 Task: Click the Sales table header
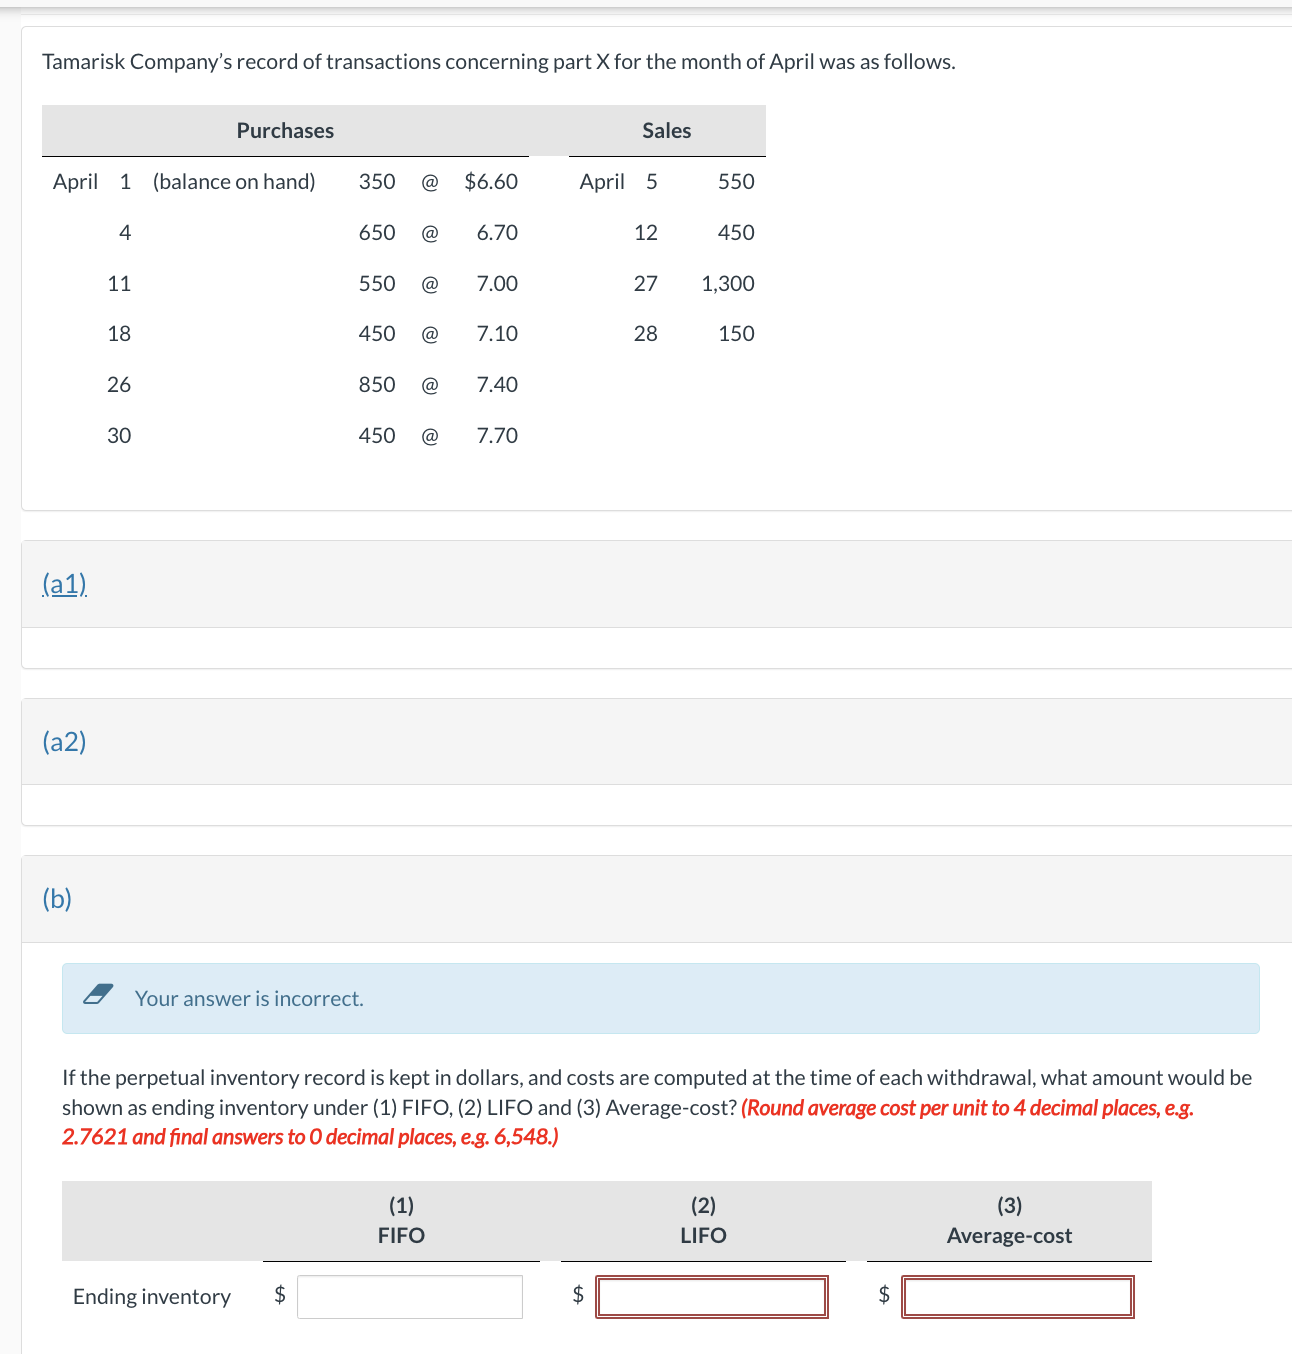[666, 130]
